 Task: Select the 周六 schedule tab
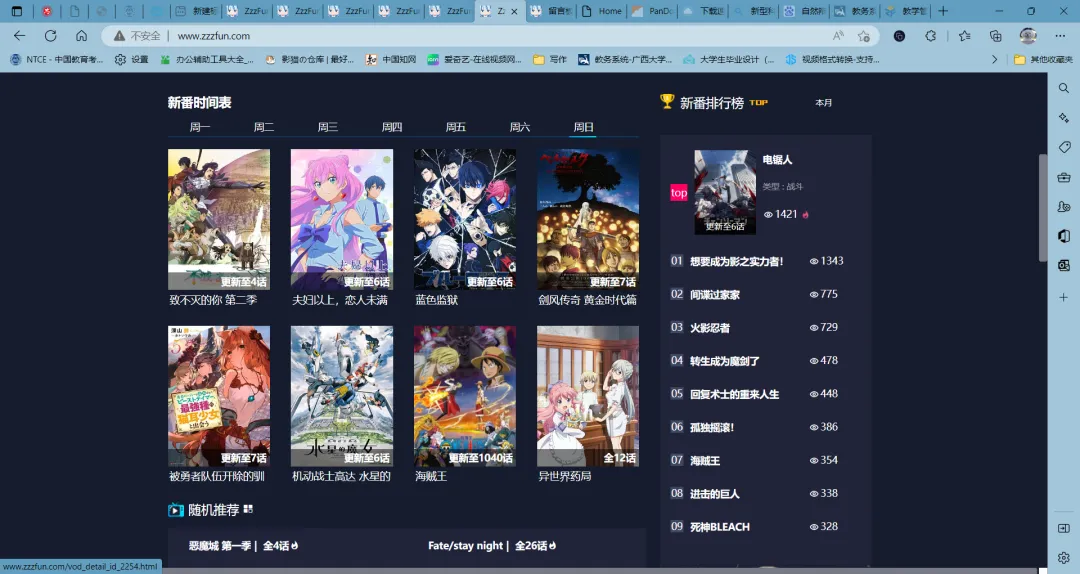click(519, 127)
